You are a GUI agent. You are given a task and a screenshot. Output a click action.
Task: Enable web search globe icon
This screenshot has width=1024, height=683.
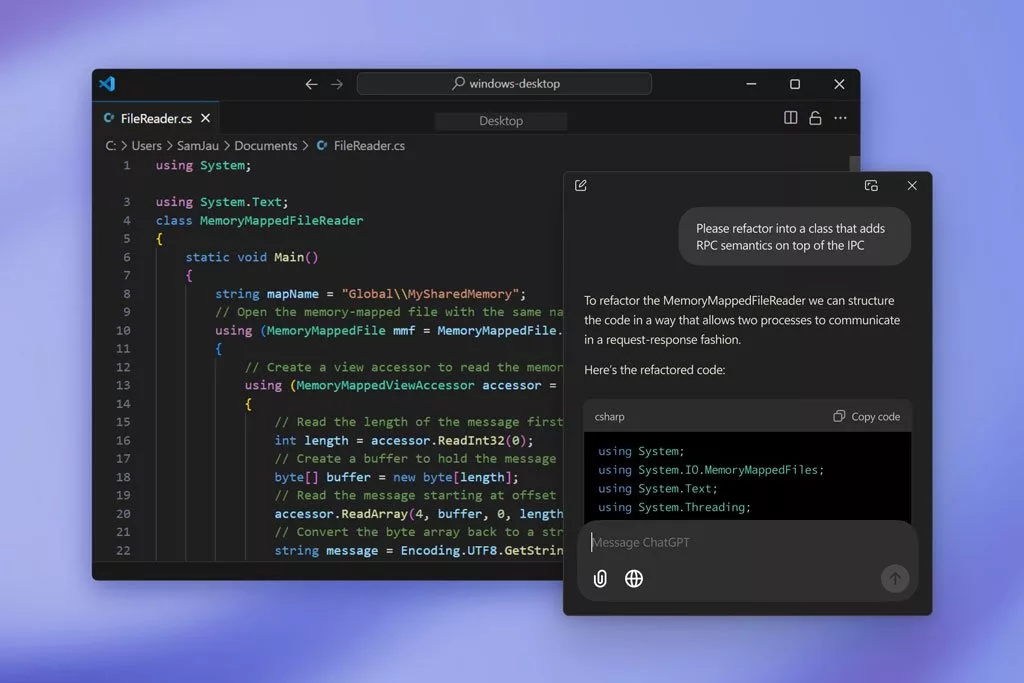tap(633, 578)
